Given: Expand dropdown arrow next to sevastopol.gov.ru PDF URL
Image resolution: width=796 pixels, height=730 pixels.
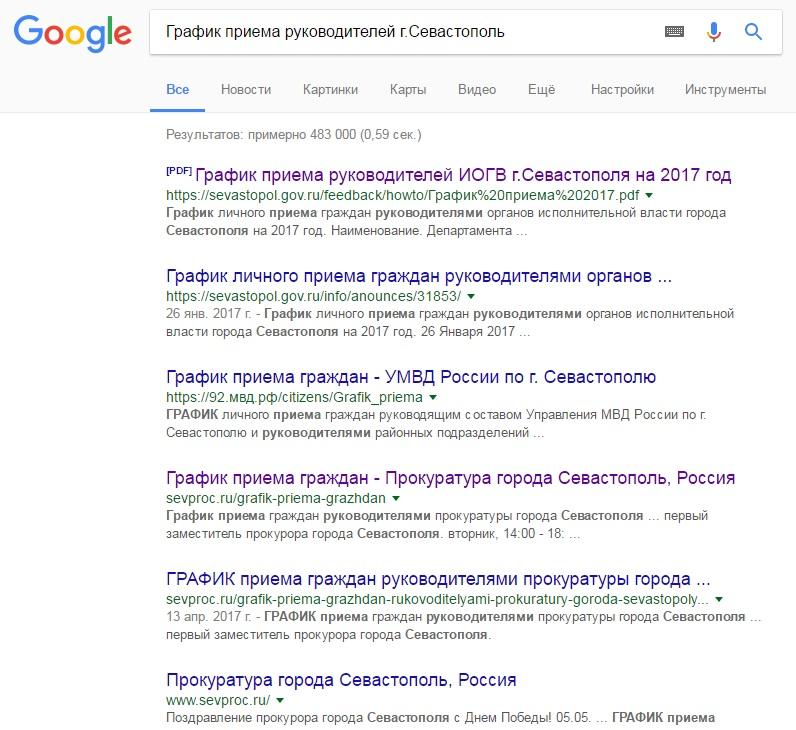Looking at the screenshot, I should click(649, 195).
